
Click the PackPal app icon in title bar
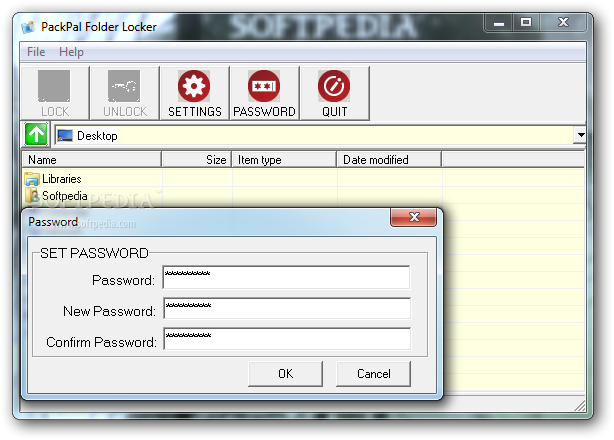(28, 27)
